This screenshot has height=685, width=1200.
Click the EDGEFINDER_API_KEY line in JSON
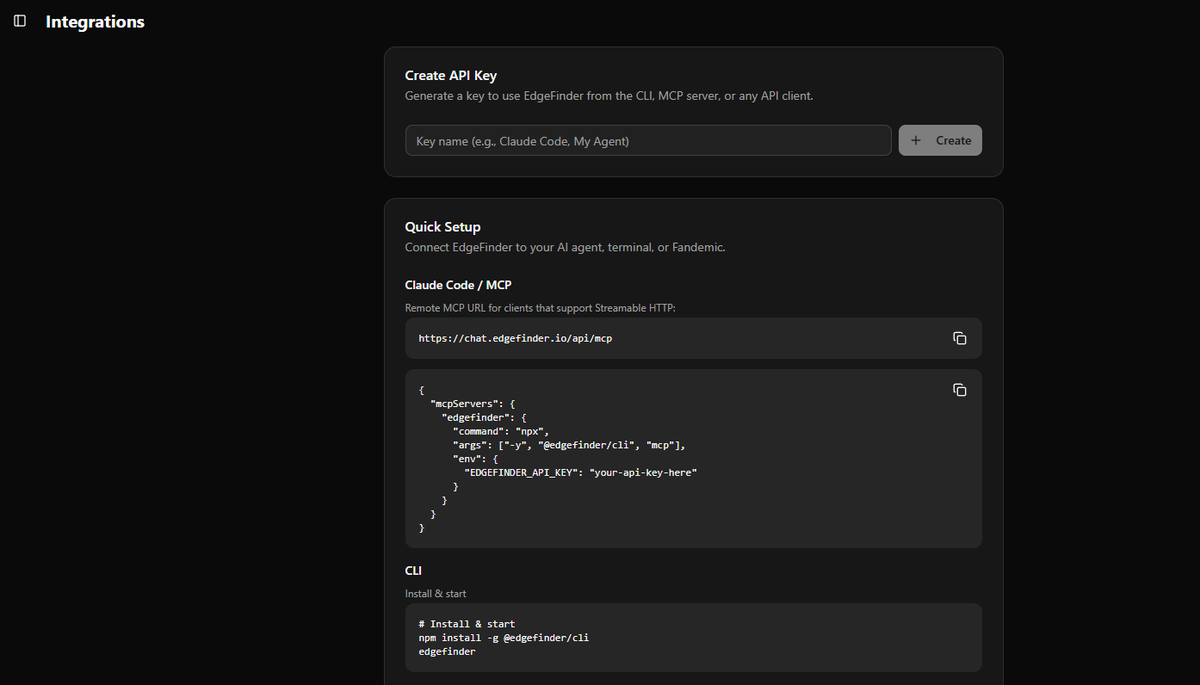point(580,472)
